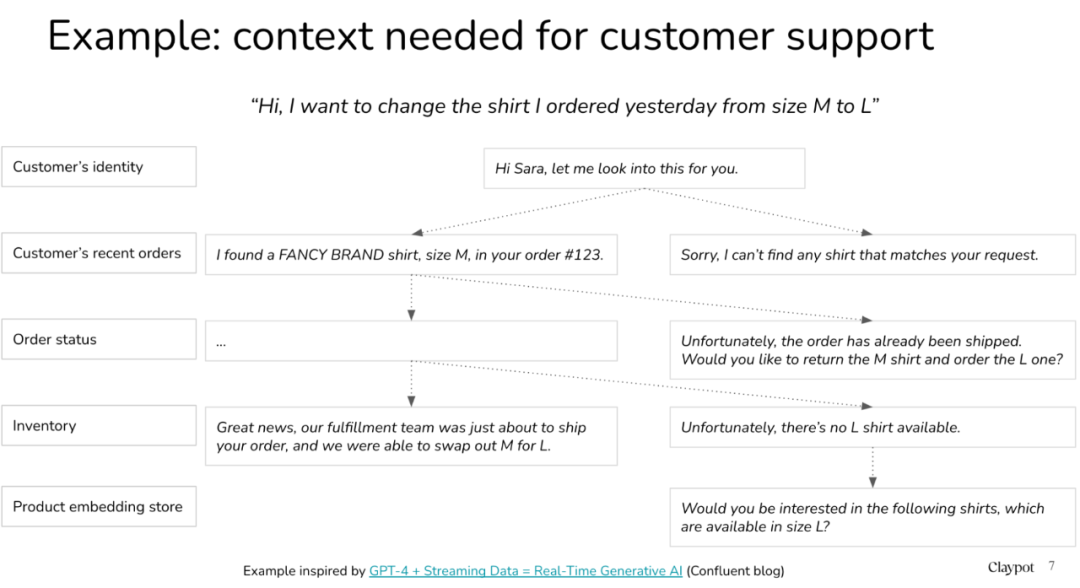Click the Product embedding store box

(x=98, y=506)
